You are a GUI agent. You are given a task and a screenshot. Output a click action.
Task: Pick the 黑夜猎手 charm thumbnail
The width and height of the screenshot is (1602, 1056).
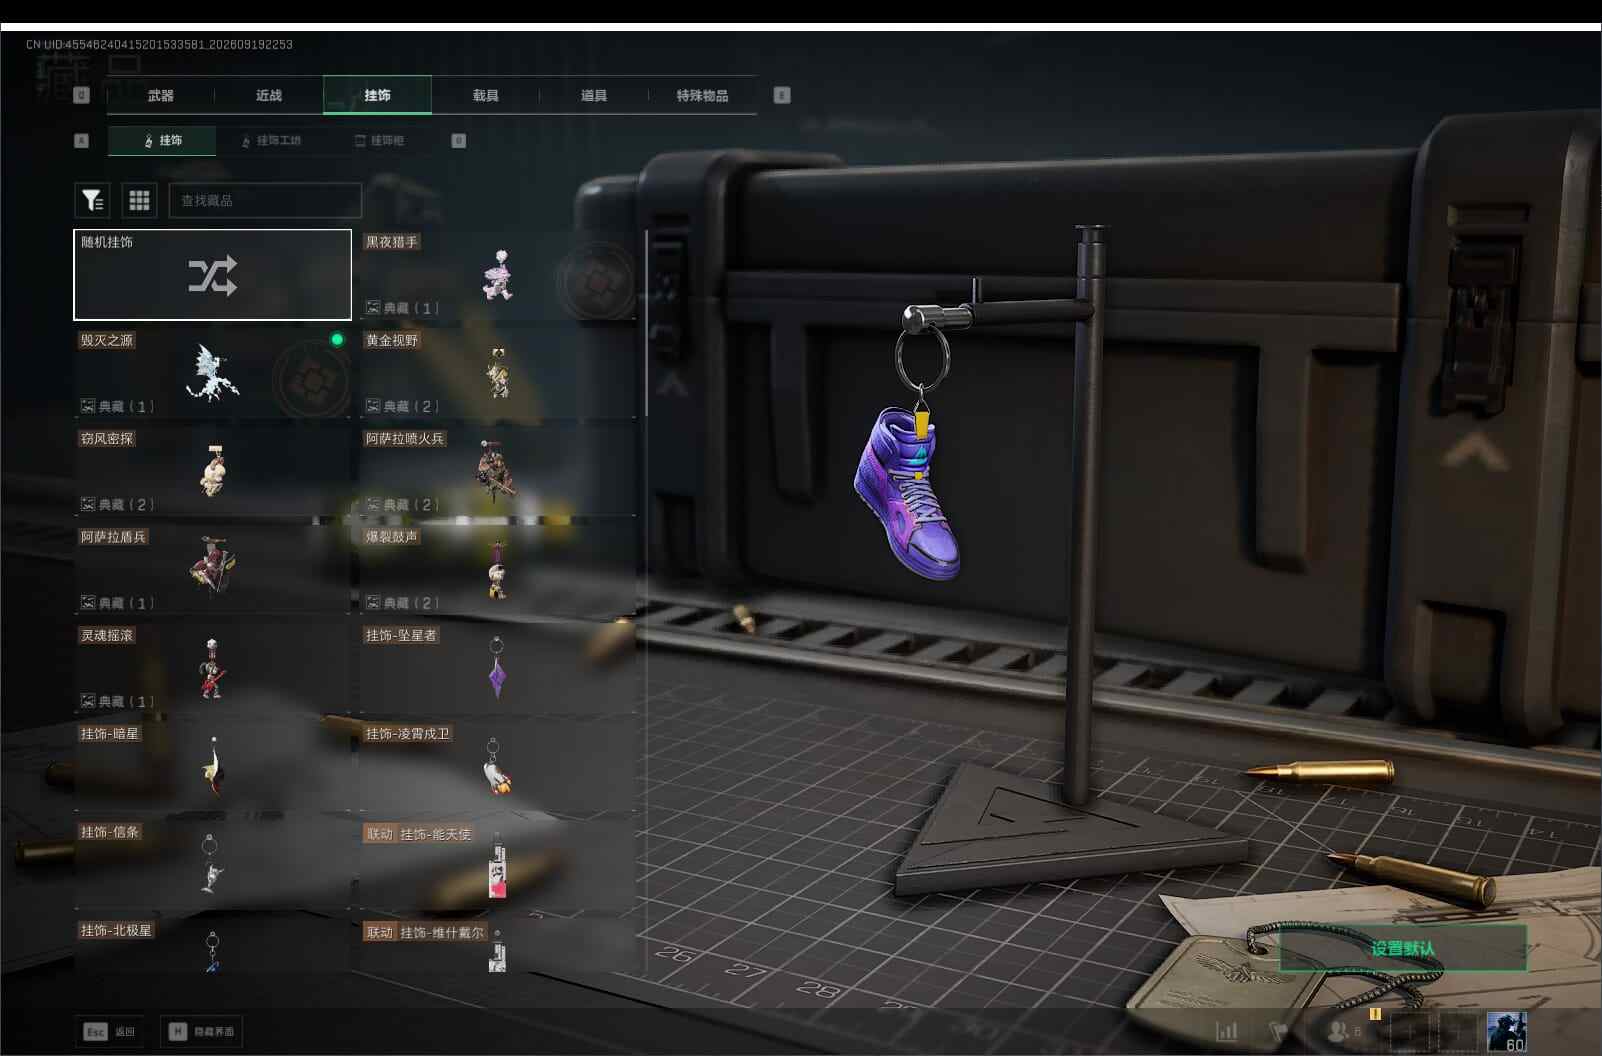498,275
